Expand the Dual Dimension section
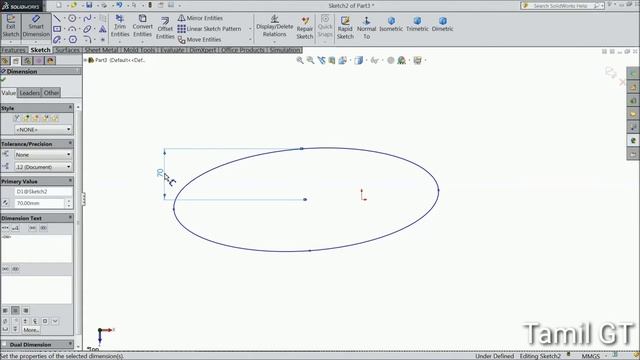Screen dimensions: 640x360 (x=70, y=344)
